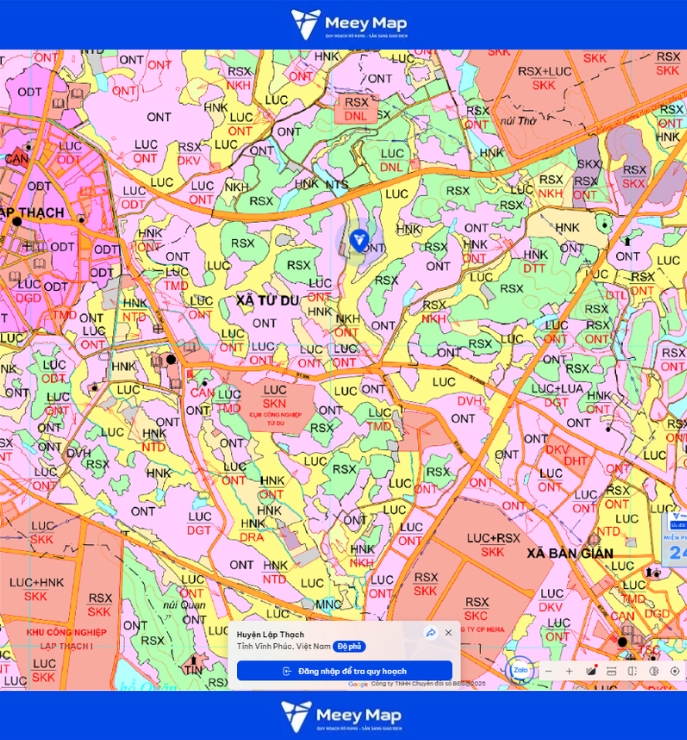Click the HNK DTT zone label
Screen dimensions: 687x740
(535, 261)
